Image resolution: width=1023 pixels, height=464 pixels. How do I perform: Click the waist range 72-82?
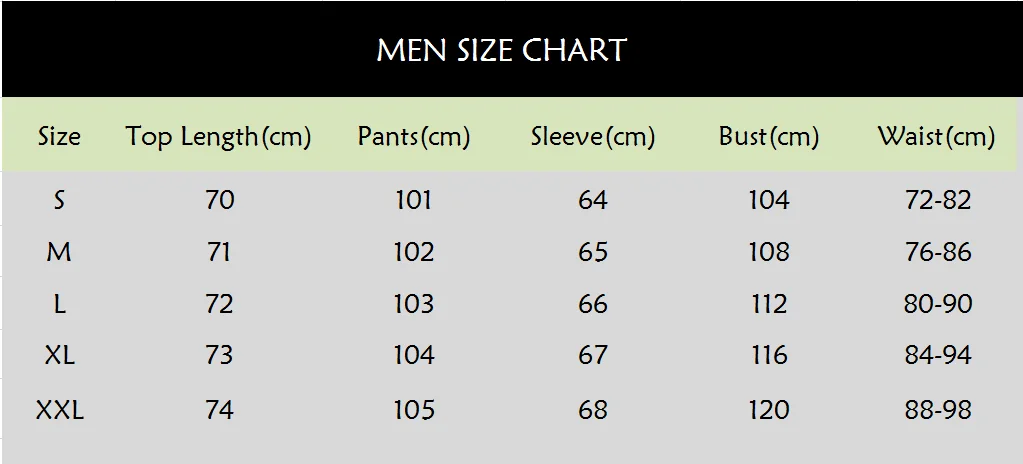pyautogui.click(x=938, y=200)
